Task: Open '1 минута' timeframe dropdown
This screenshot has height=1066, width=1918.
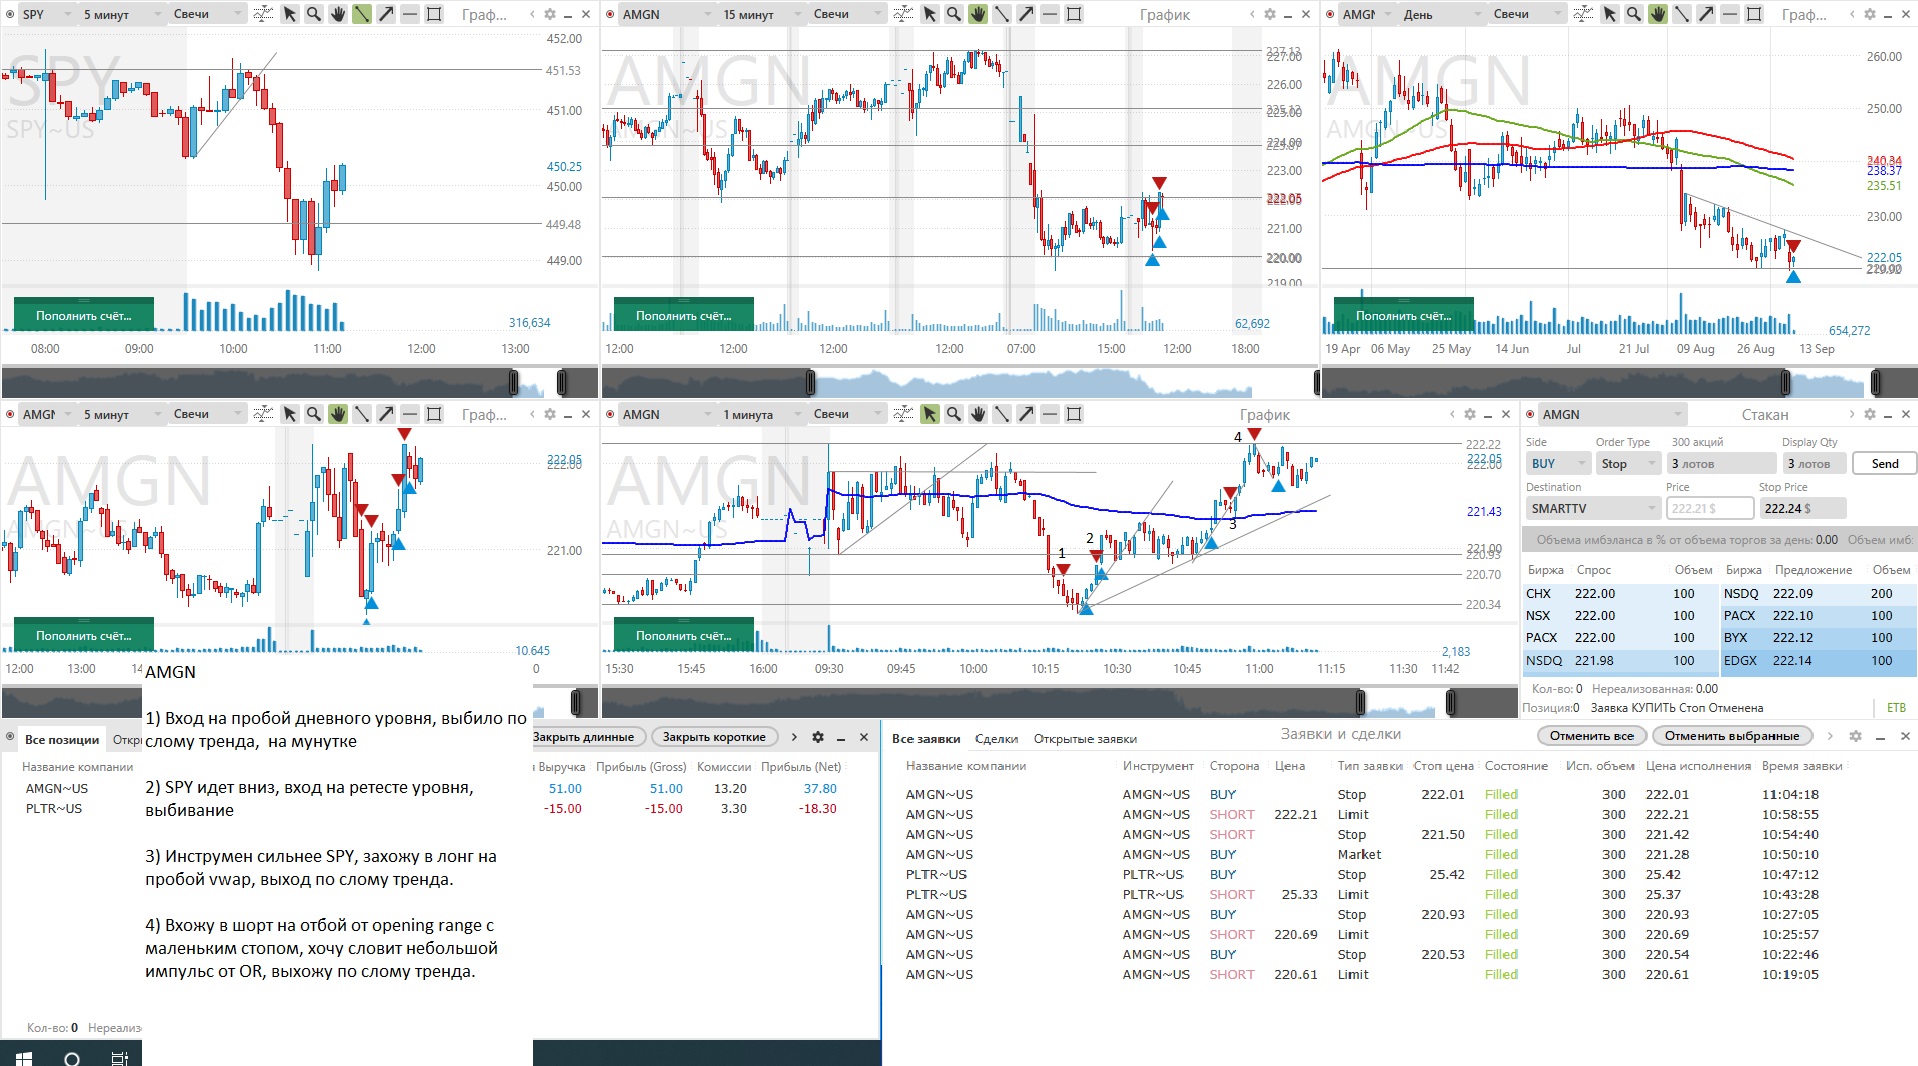Action: click(x=763, y=414)
